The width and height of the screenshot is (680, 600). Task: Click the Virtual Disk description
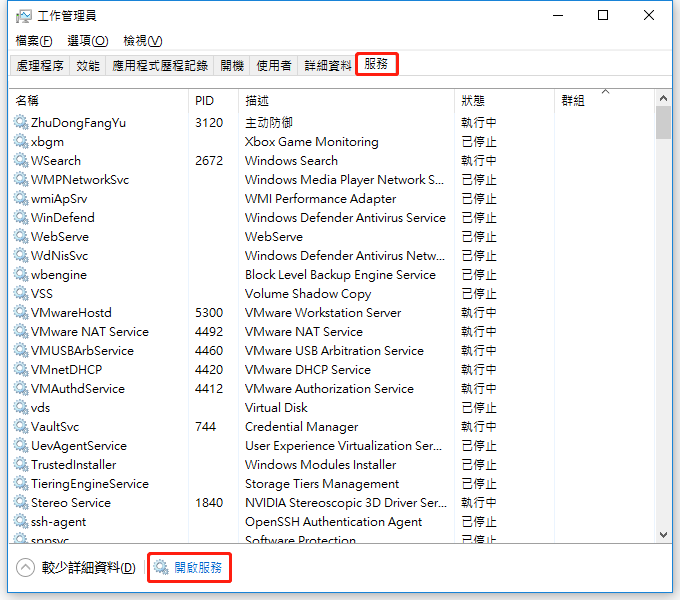click(x=276, y=408)
